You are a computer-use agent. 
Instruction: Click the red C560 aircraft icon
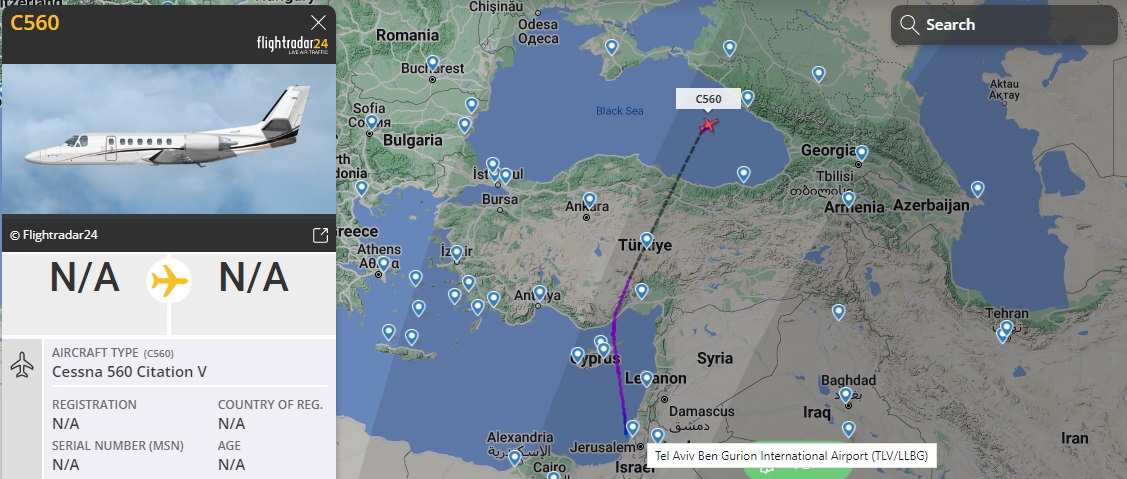[x=708, y=125]
